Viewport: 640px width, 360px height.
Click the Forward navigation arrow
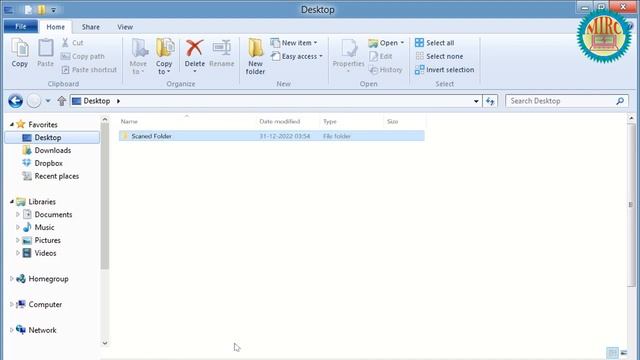[x=34, y=101]
